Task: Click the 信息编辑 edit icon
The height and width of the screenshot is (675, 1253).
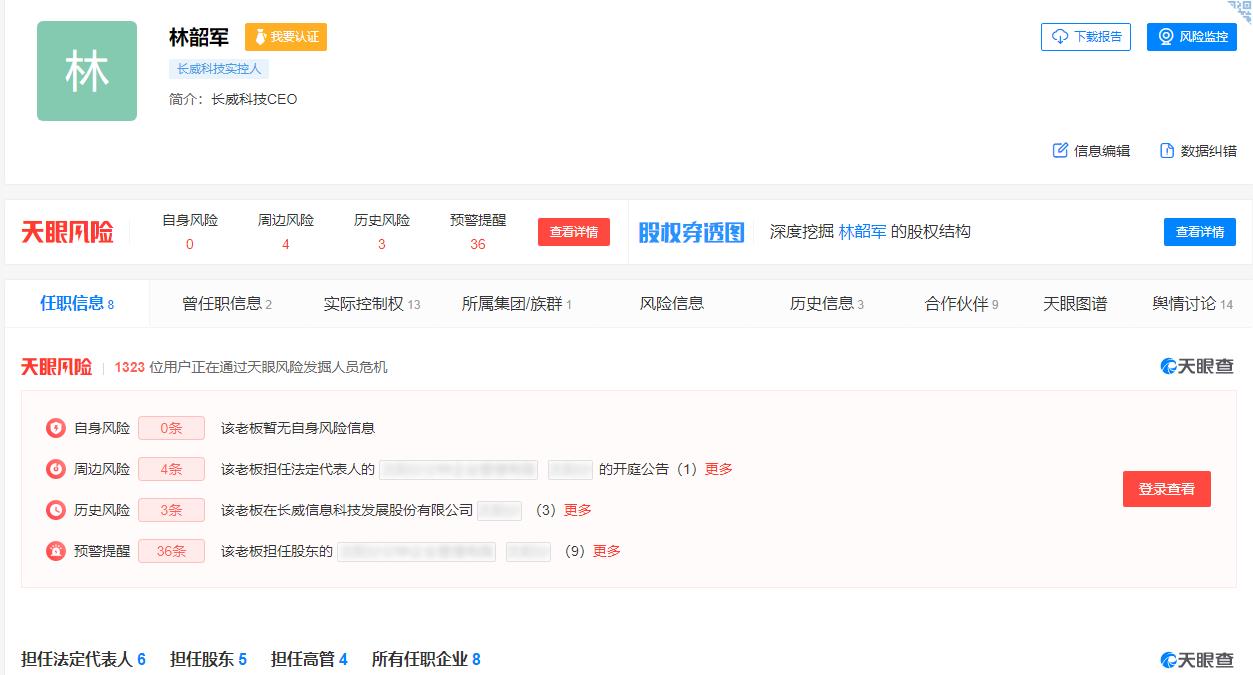Action: tap(1061, 151)
